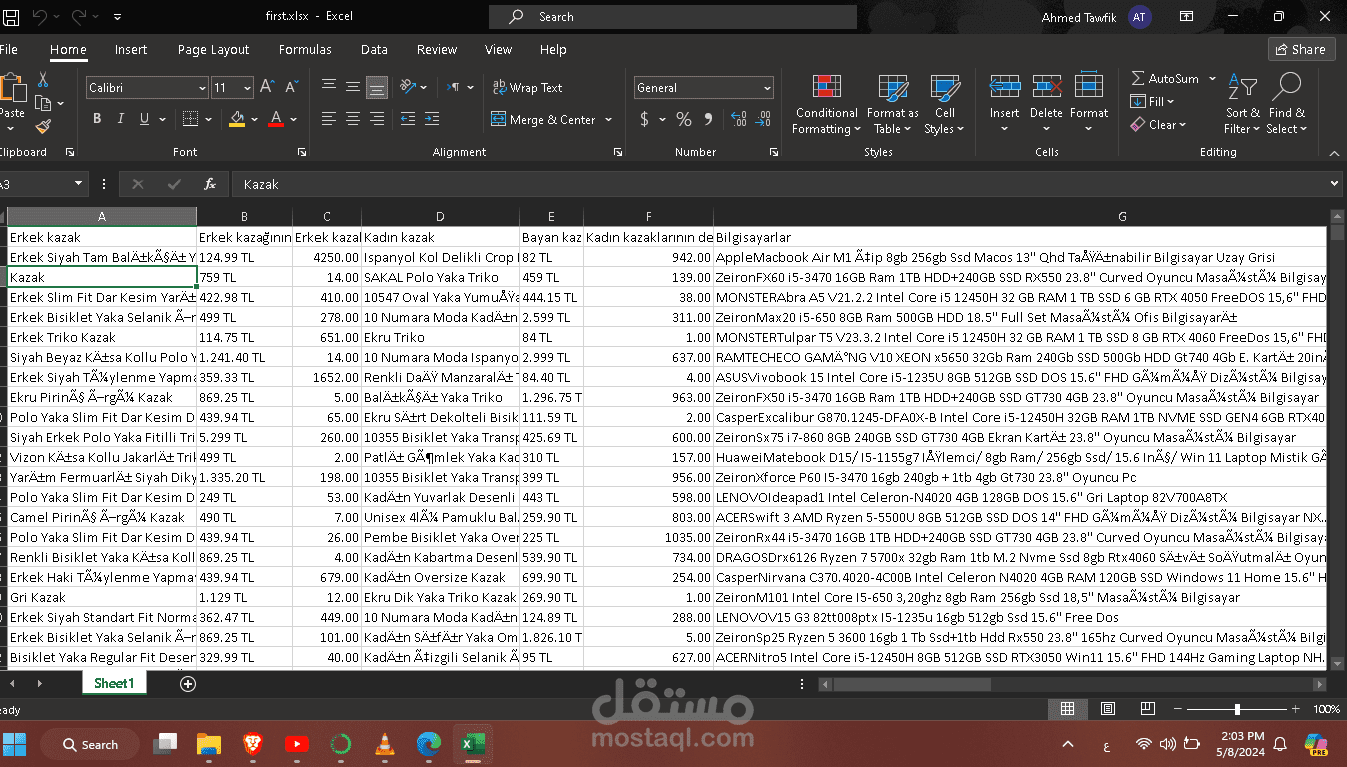Switch to Page Layout tab
Screen dimensions: 1347x767
tap(214, 49)
